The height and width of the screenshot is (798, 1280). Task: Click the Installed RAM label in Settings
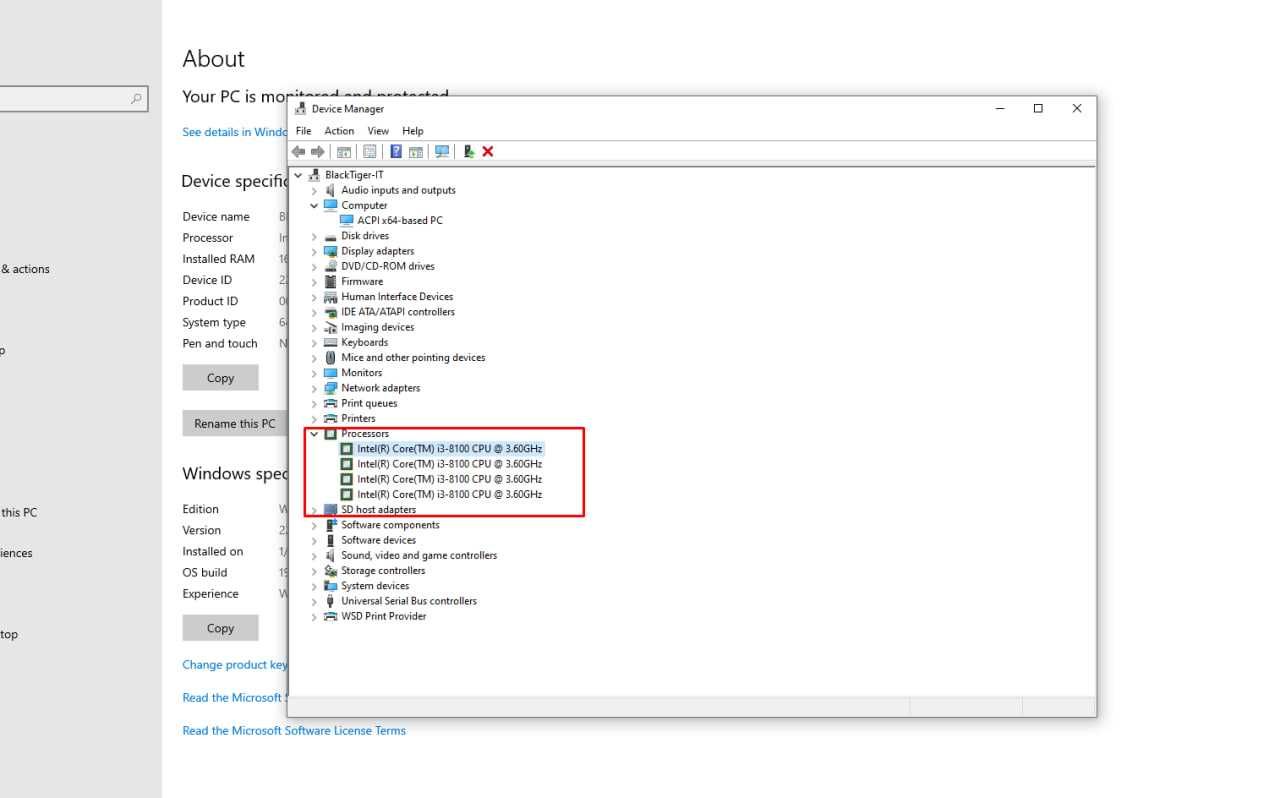click(x=218, y=259)
